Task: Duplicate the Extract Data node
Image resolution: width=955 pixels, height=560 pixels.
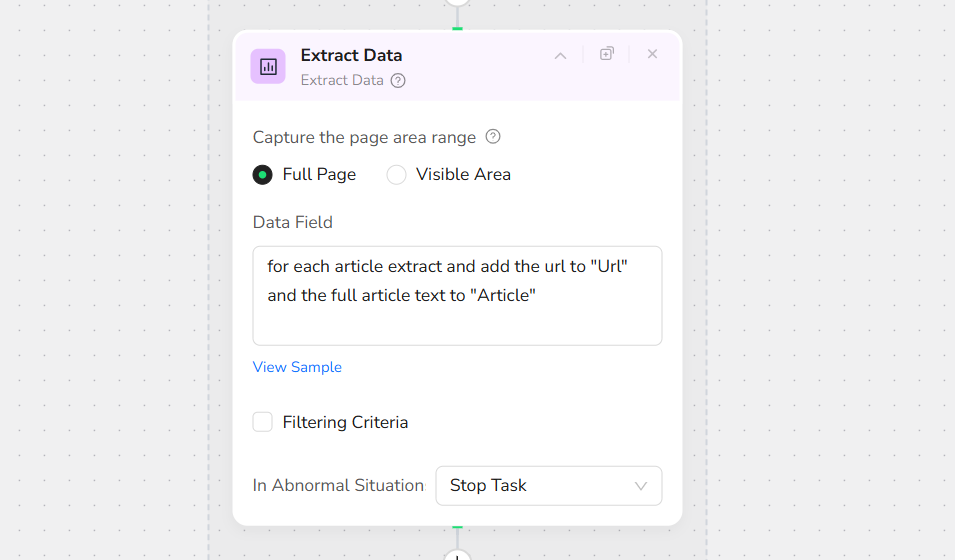Action: (x=606, y=54)
